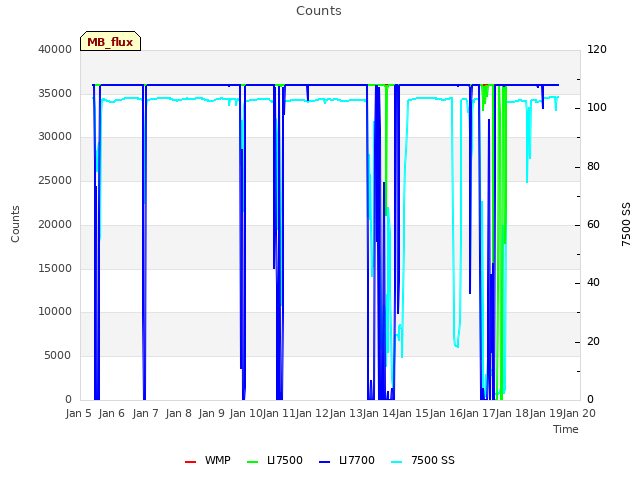The width and height of the screenshot is (640, 480).
Task: Select the WMP legend label
Action: point(218,460)
